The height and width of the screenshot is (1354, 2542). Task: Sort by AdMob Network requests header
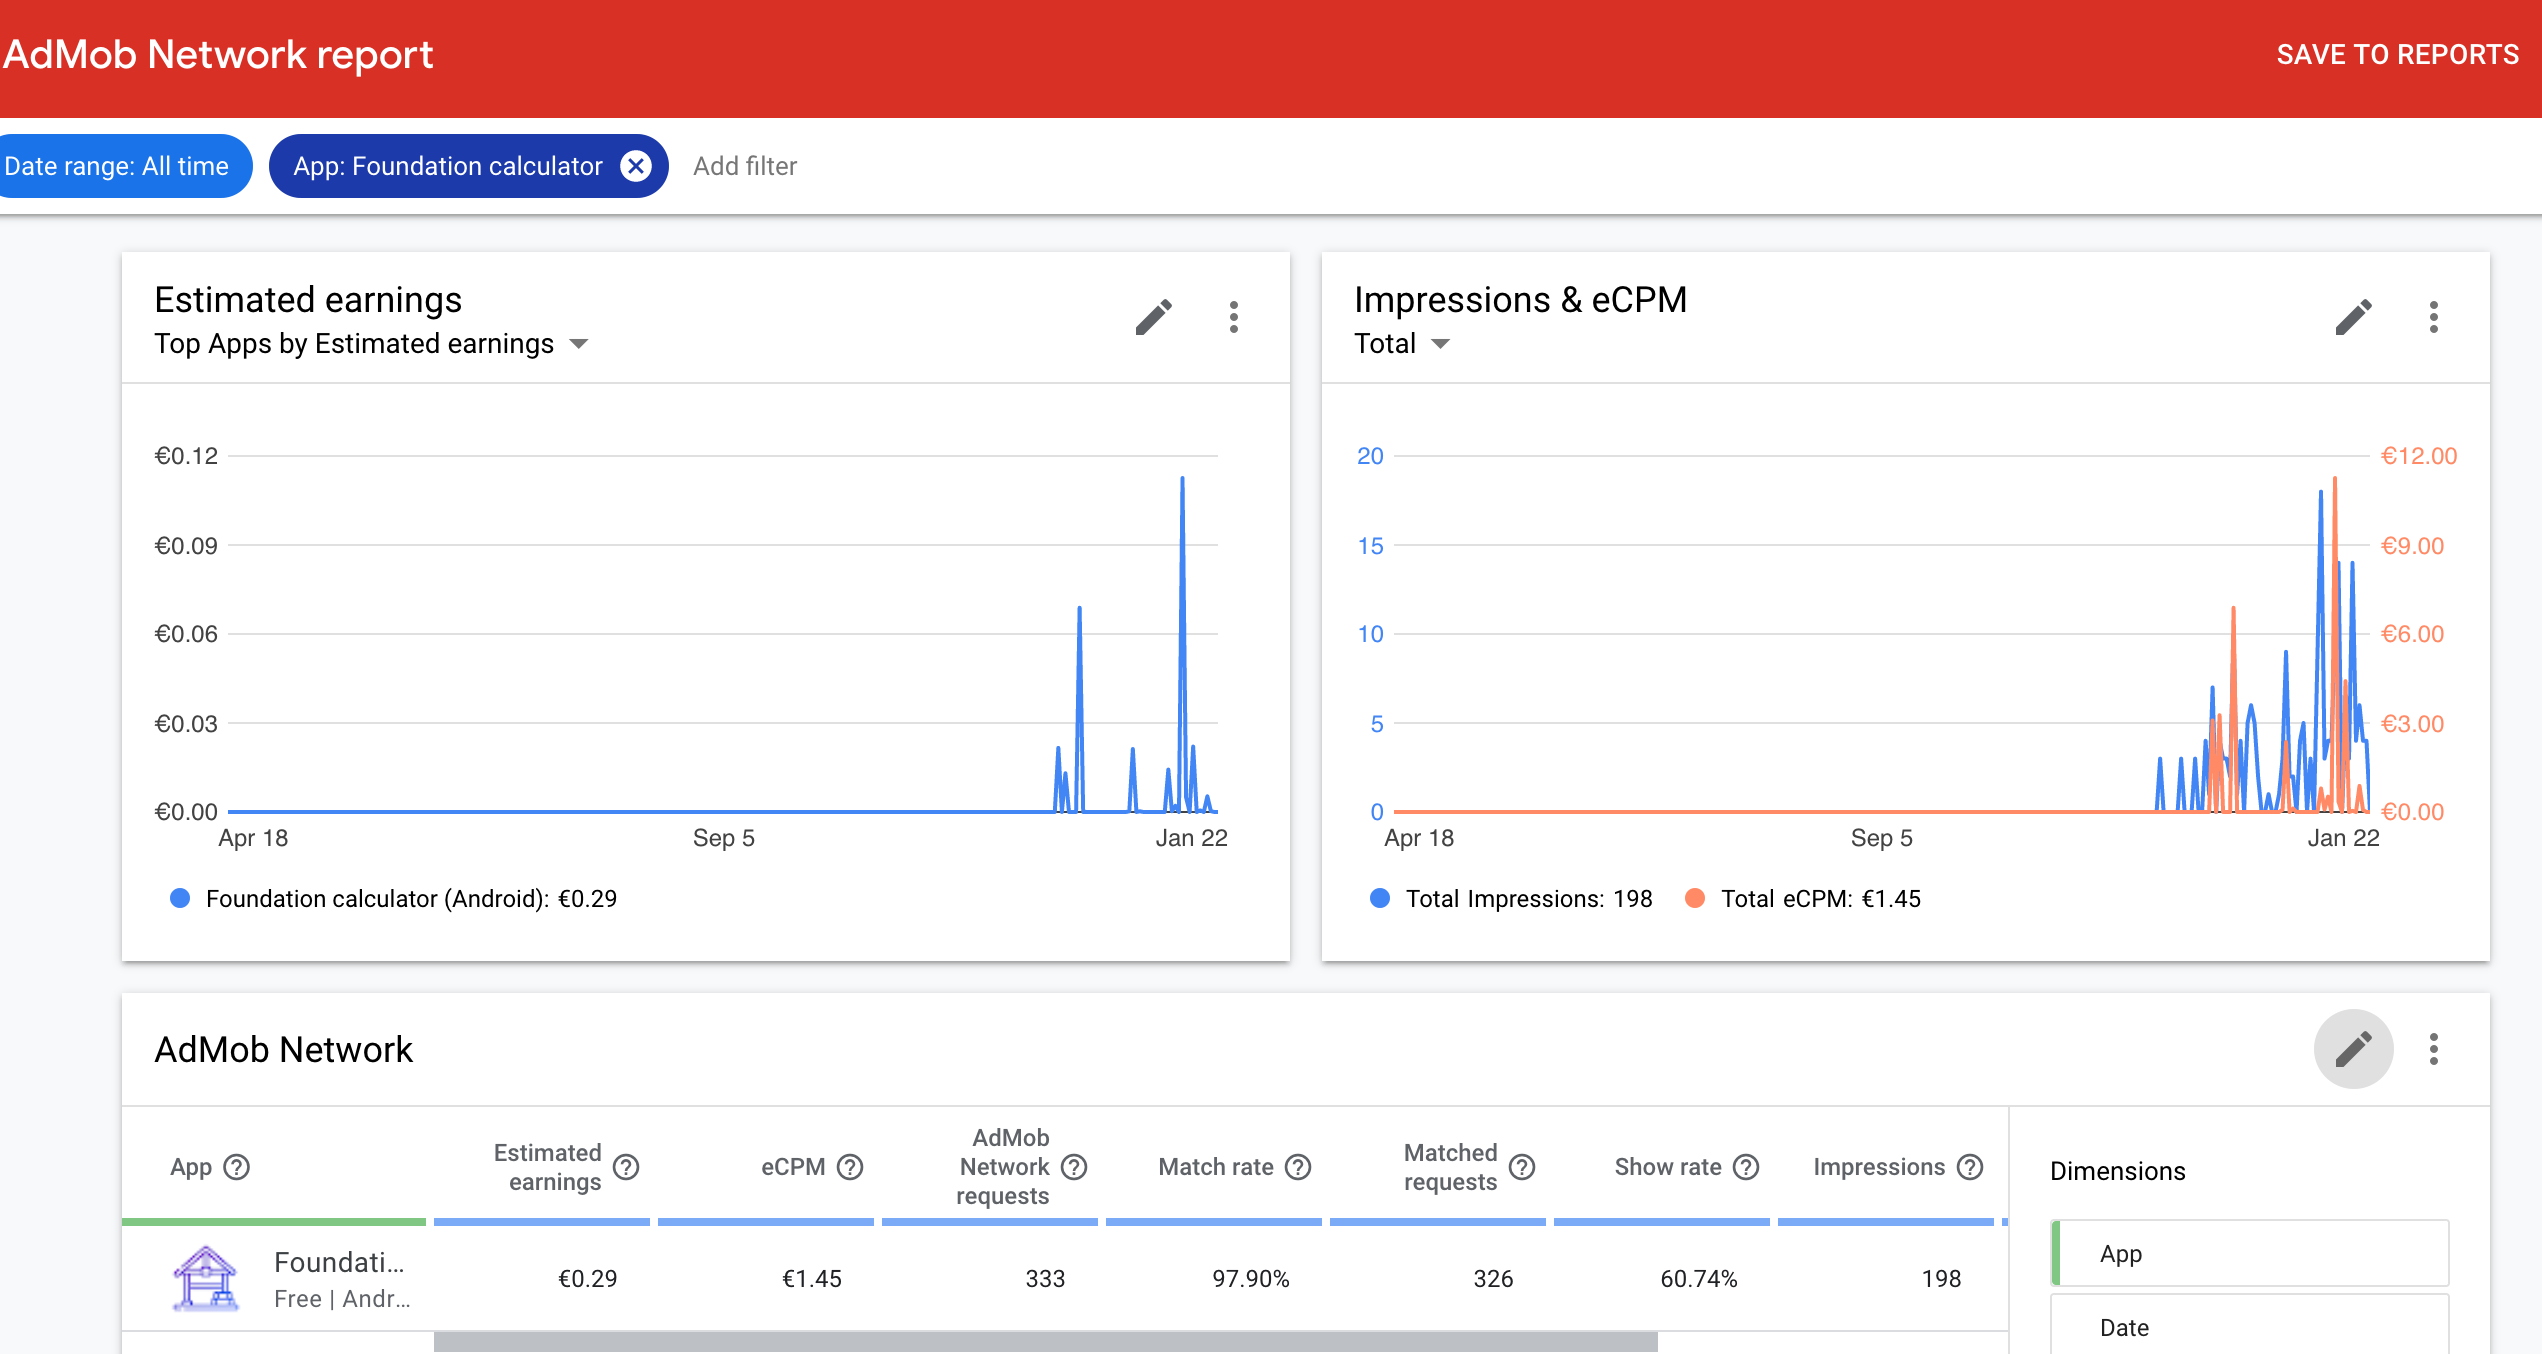tap(1003, 1167)
